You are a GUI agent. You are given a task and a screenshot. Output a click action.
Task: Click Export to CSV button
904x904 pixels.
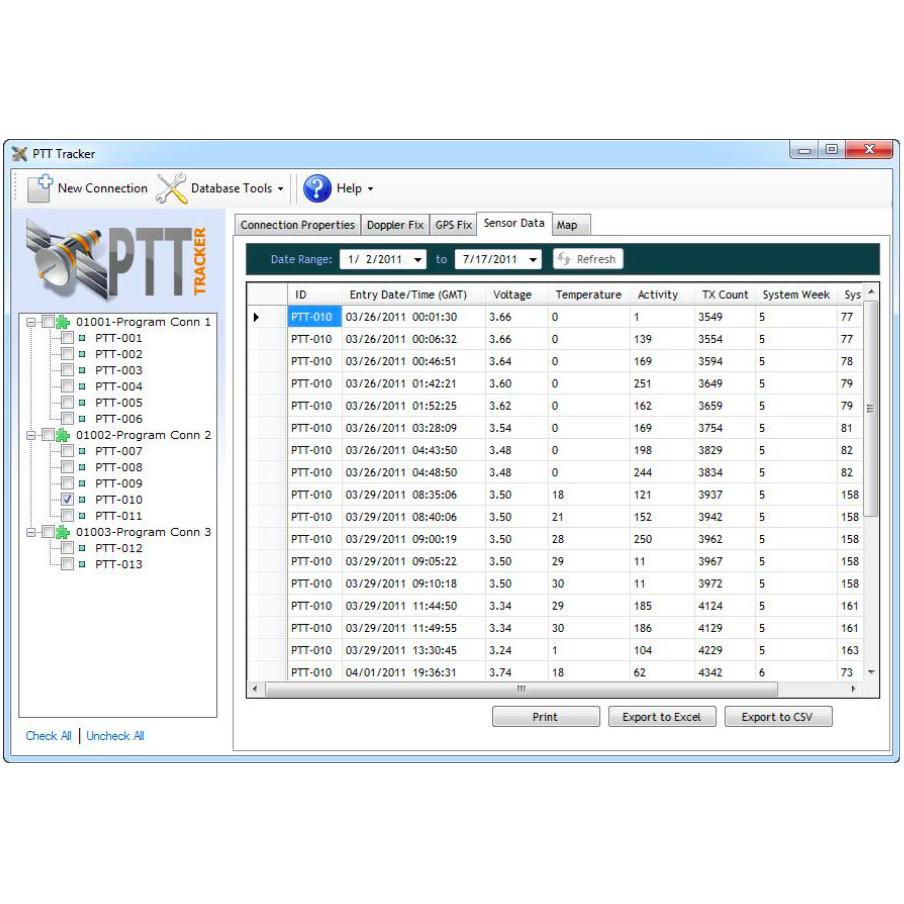(778, 717)
